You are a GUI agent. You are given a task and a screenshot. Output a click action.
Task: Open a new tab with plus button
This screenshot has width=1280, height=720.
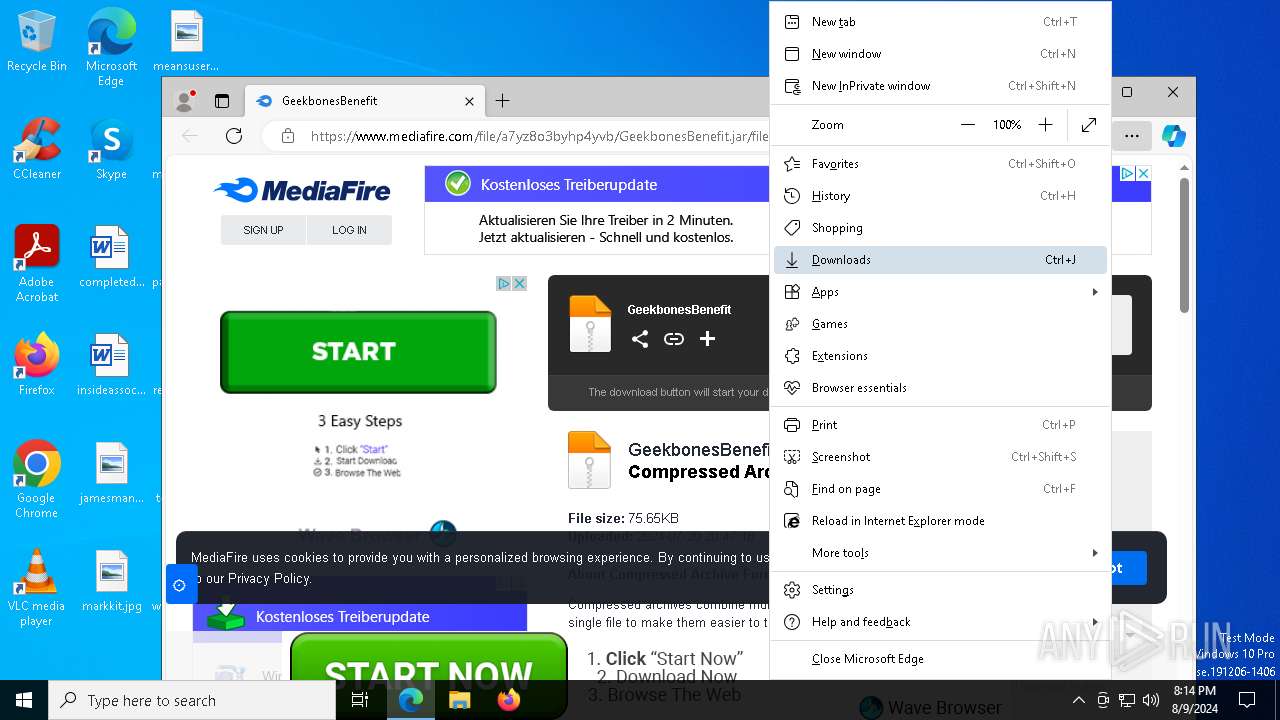coord(502,101)
